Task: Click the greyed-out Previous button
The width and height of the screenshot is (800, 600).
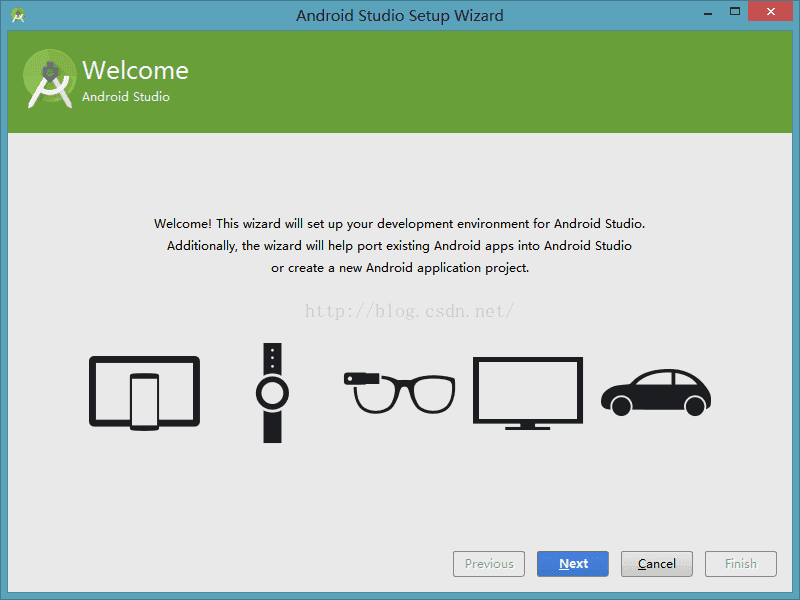Action: tap(489, 564)
